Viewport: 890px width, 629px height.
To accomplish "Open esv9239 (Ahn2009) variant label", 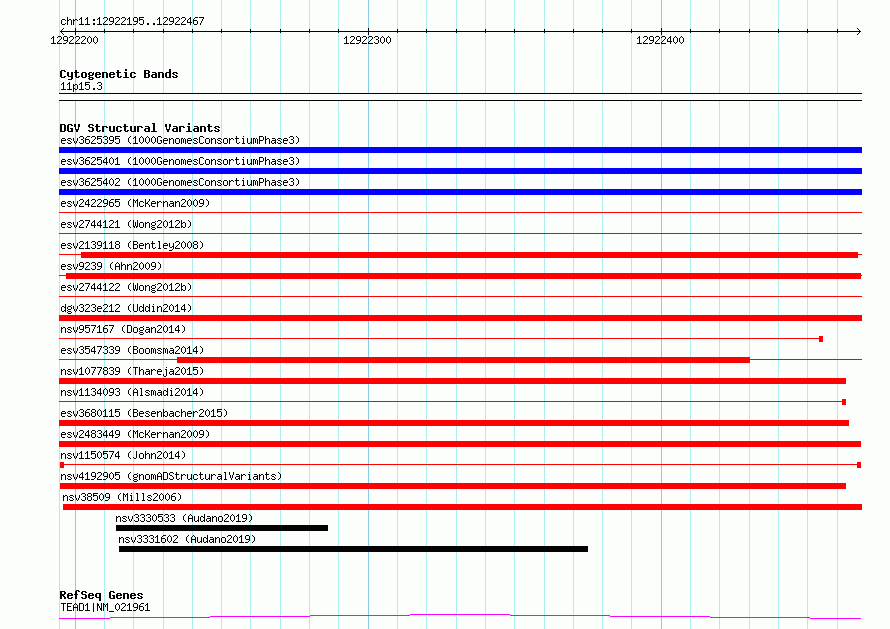I will click(x=111, y=266).
